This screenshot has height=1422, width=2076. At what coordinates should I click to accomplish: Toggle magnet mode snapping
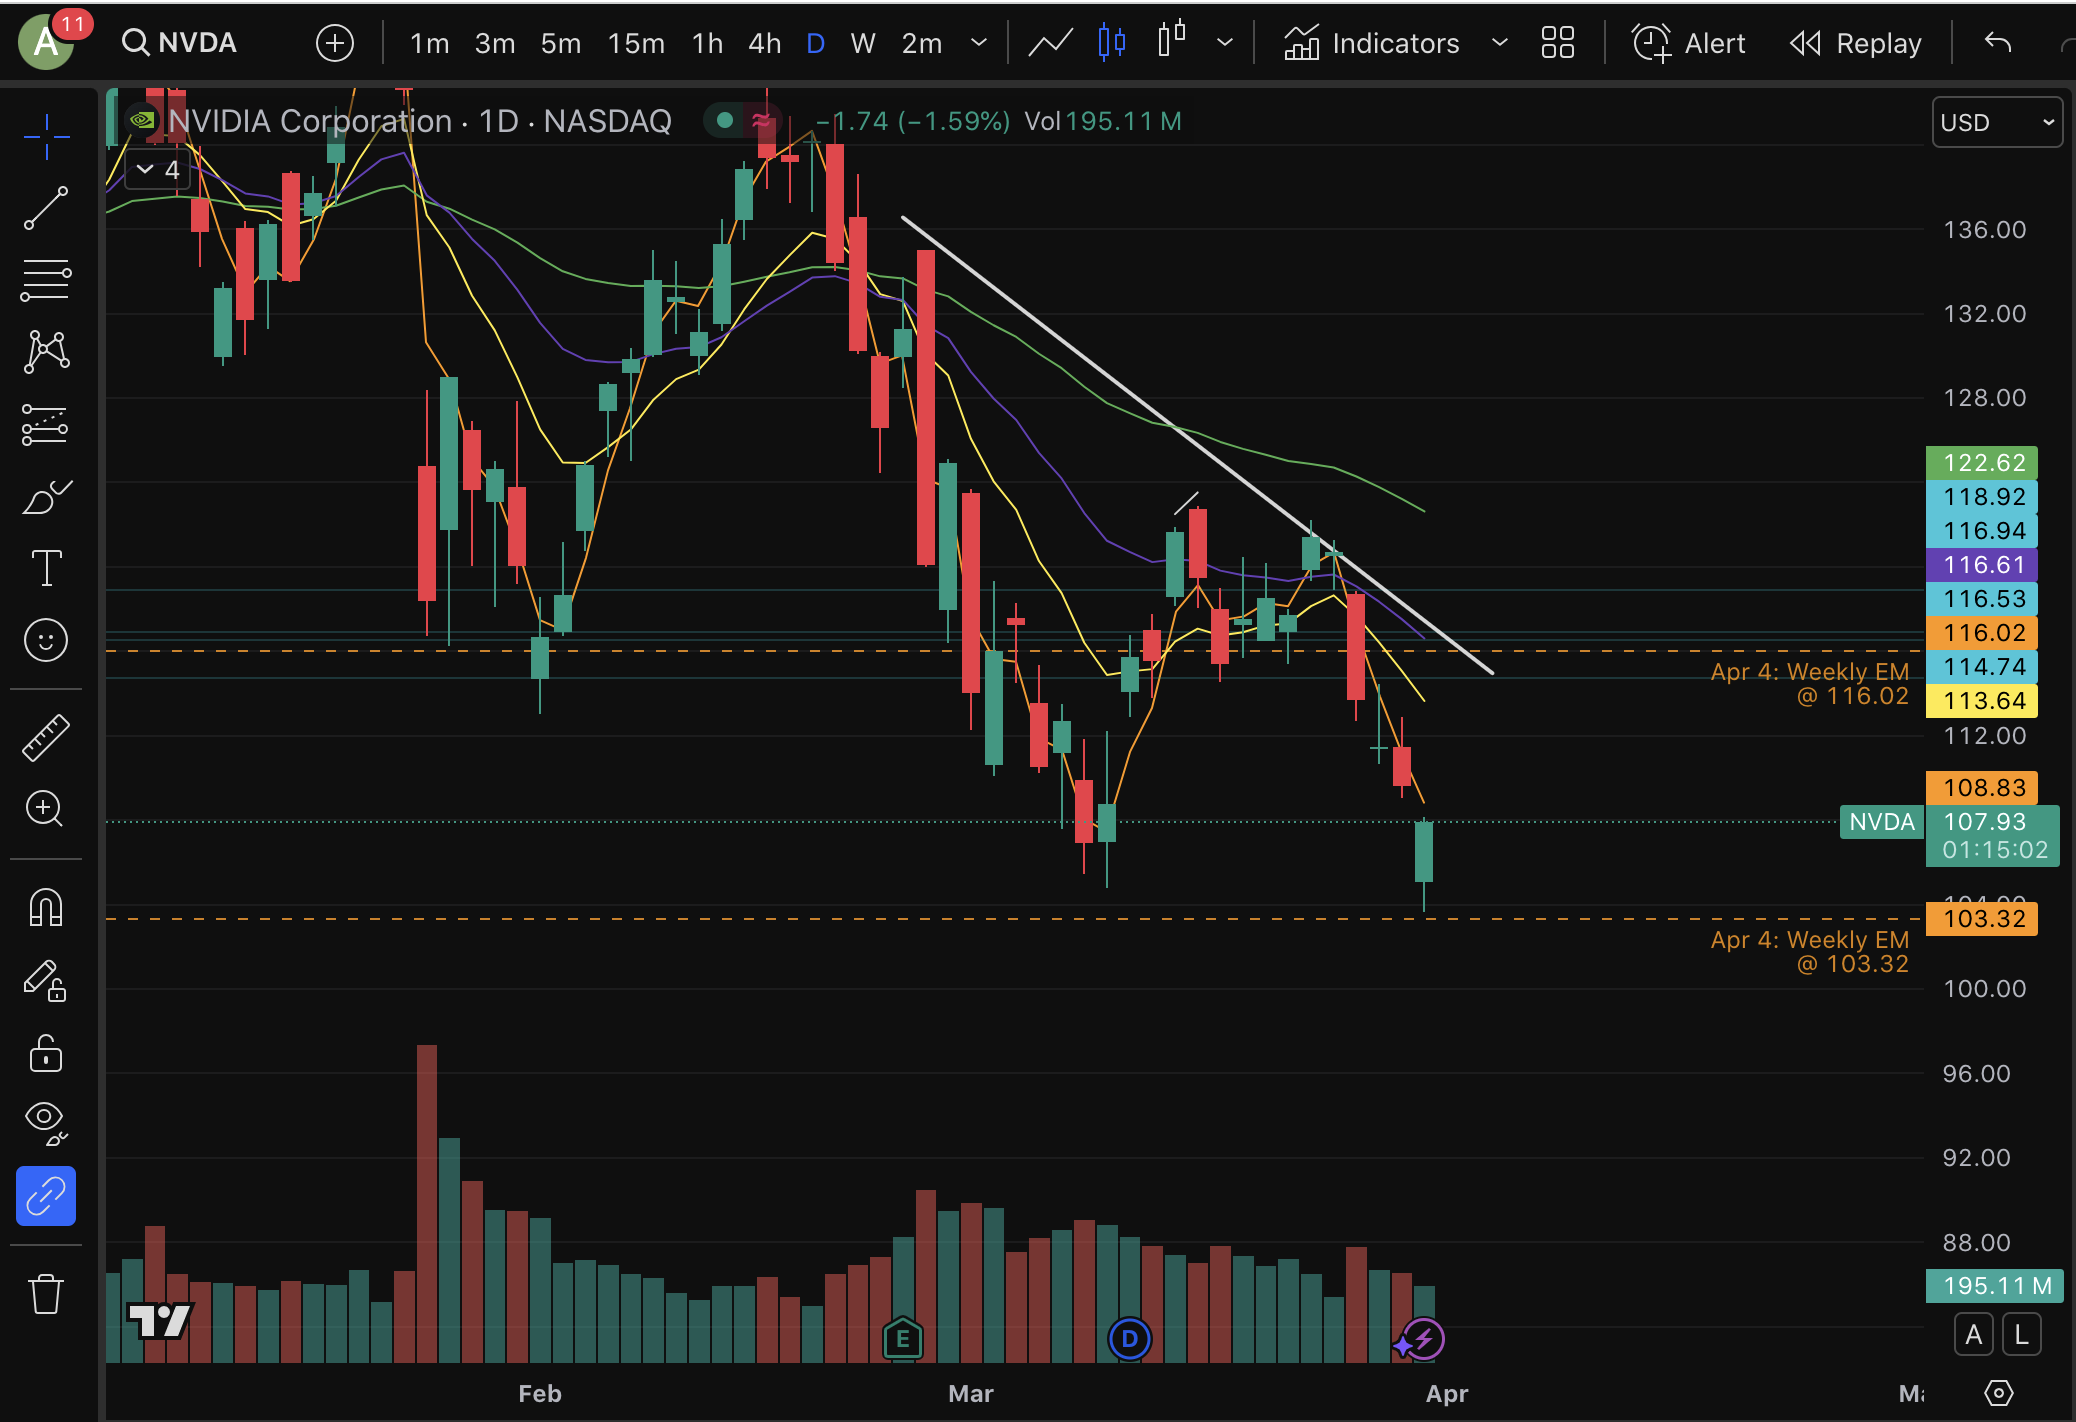pos(46,907)
